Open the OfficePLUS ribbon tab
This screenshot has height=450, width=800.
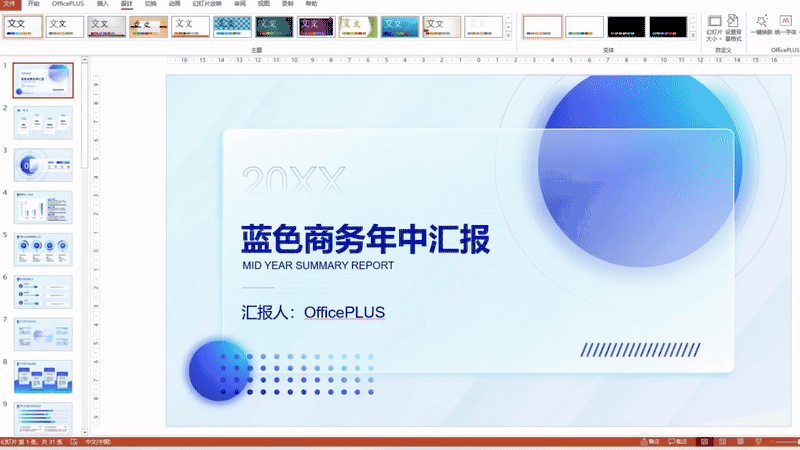[x=68, y=4]
